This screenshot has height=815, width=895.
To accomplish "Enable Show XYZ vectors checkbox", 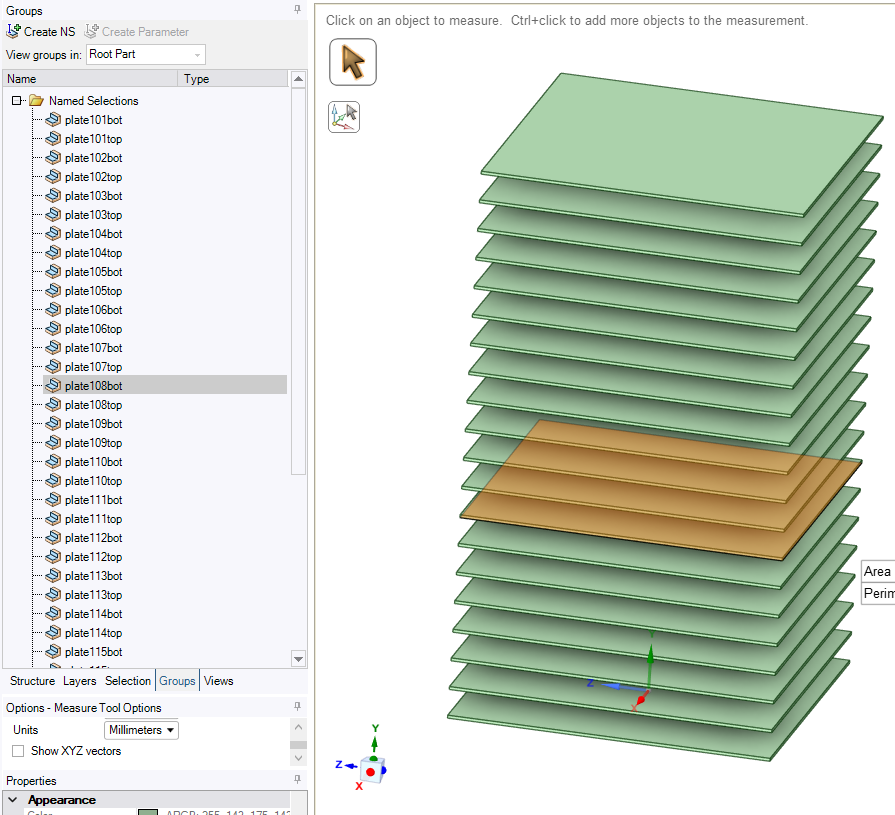I will click(18, 751).
